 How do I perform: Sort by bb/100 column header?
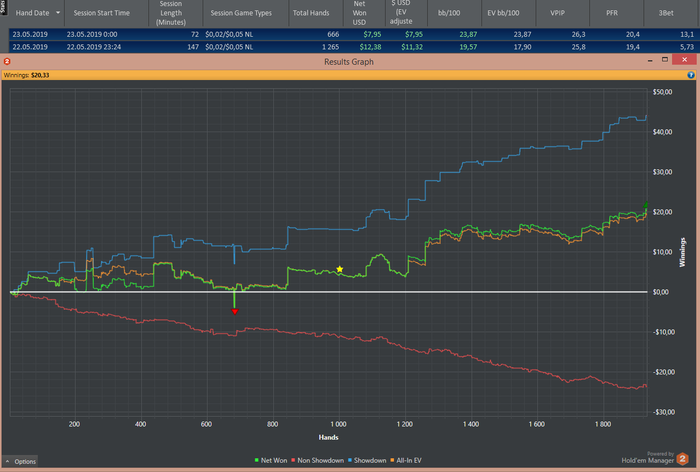[449, 13]
